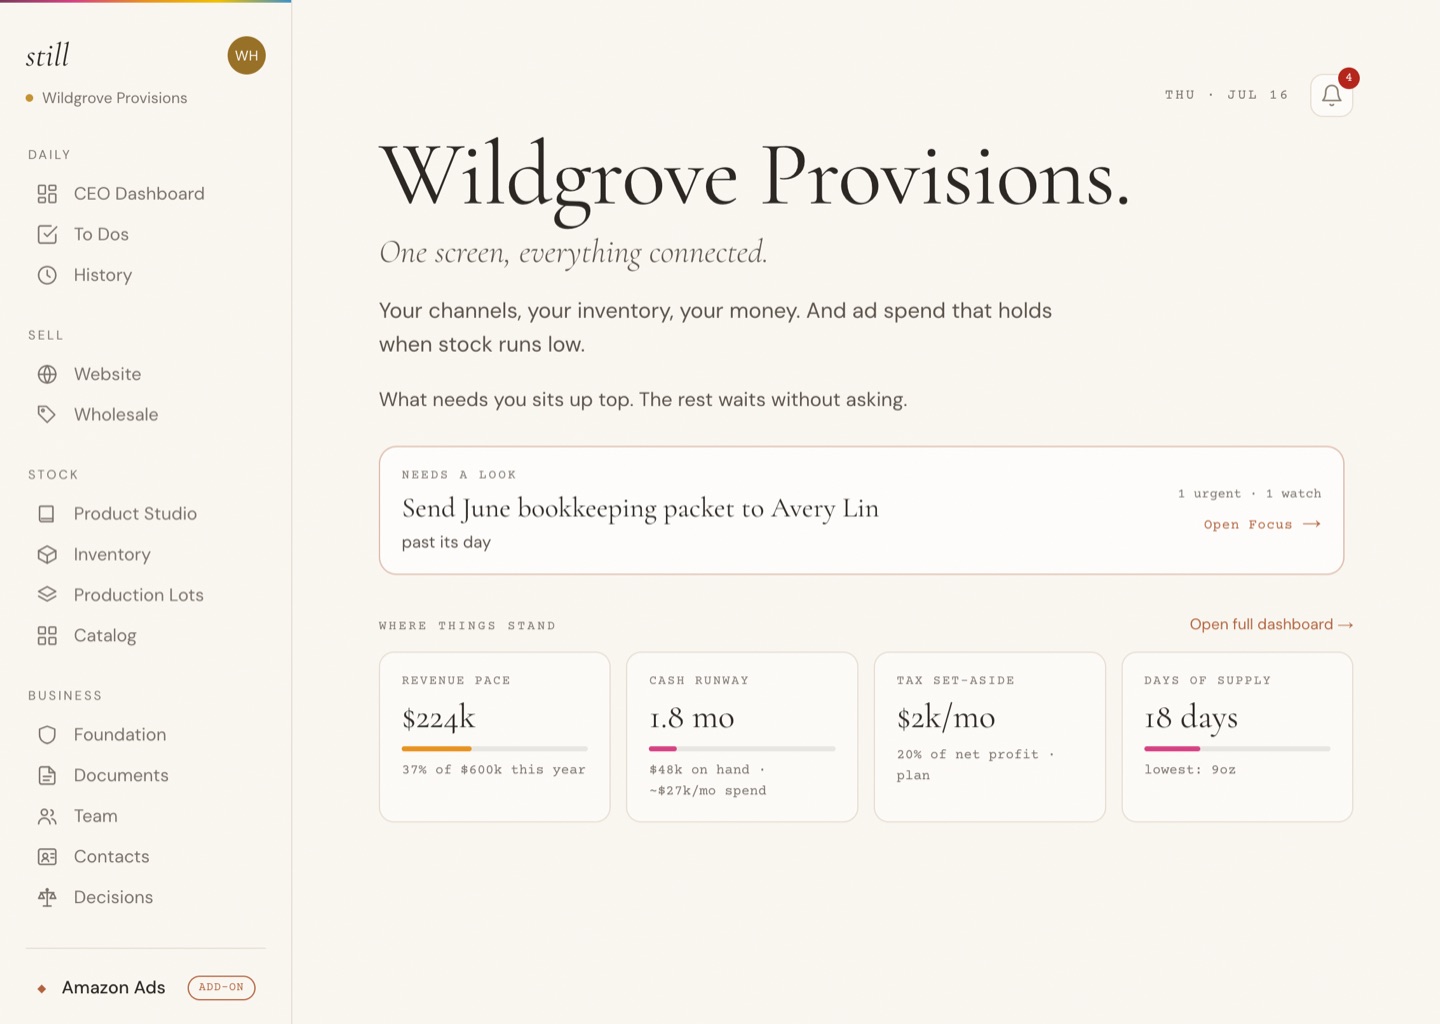This screenshot has height=1024, width=1440.
Task: Open the WH user avatar
Action: pyautogui.click(x=246, y=56)
